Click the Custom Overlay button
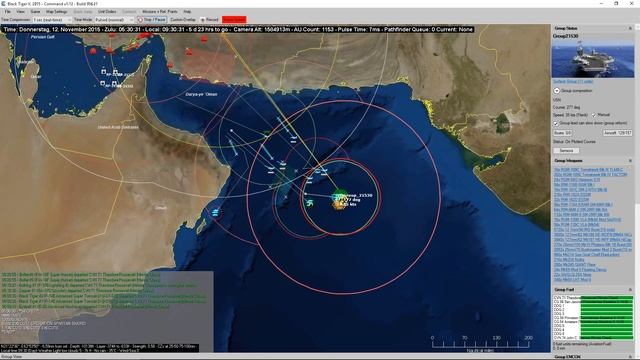640x360 pixels. click(183, 20)
